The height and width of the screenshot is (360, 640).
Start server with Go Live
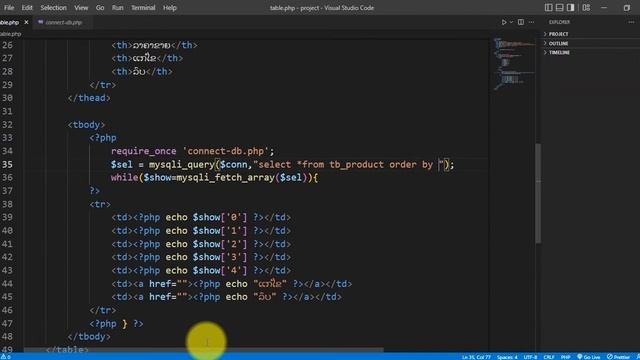[x=589, y=357]
